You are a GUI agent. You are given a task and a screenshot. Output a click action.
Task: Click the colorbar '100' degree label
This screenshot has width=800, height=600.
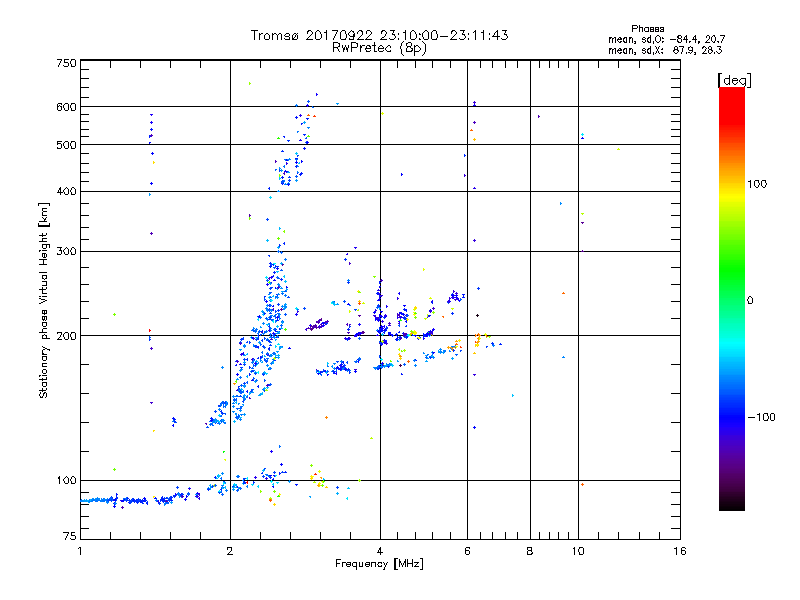(757, 184)
